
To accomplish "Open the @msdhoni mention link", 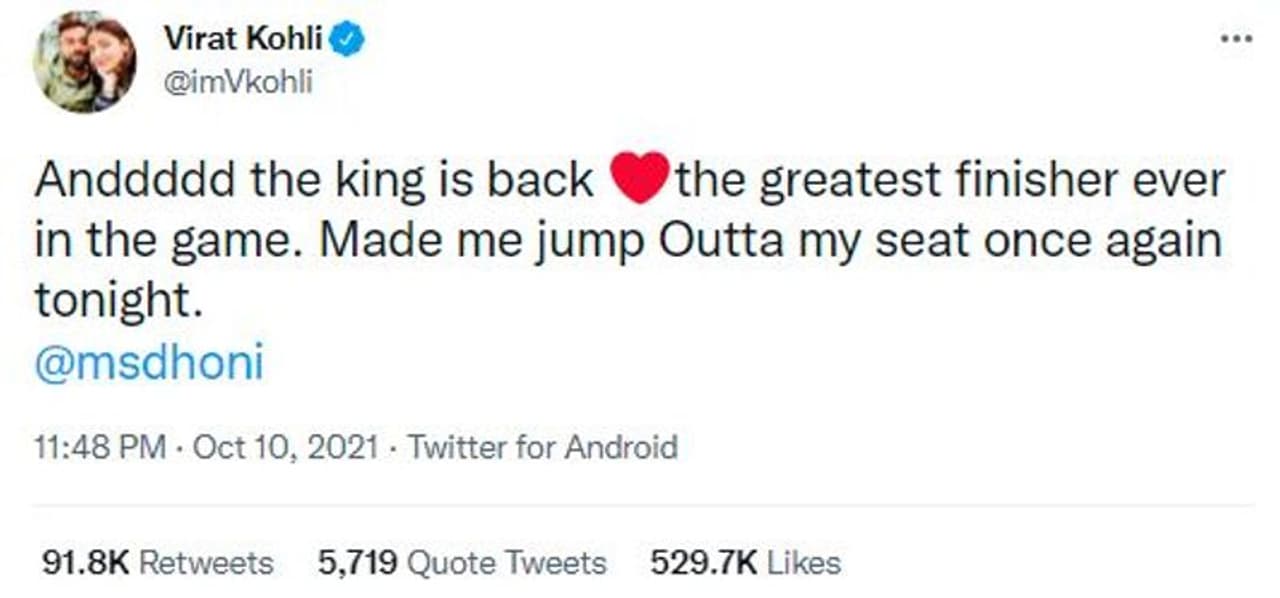I will (x=149, y=364).
